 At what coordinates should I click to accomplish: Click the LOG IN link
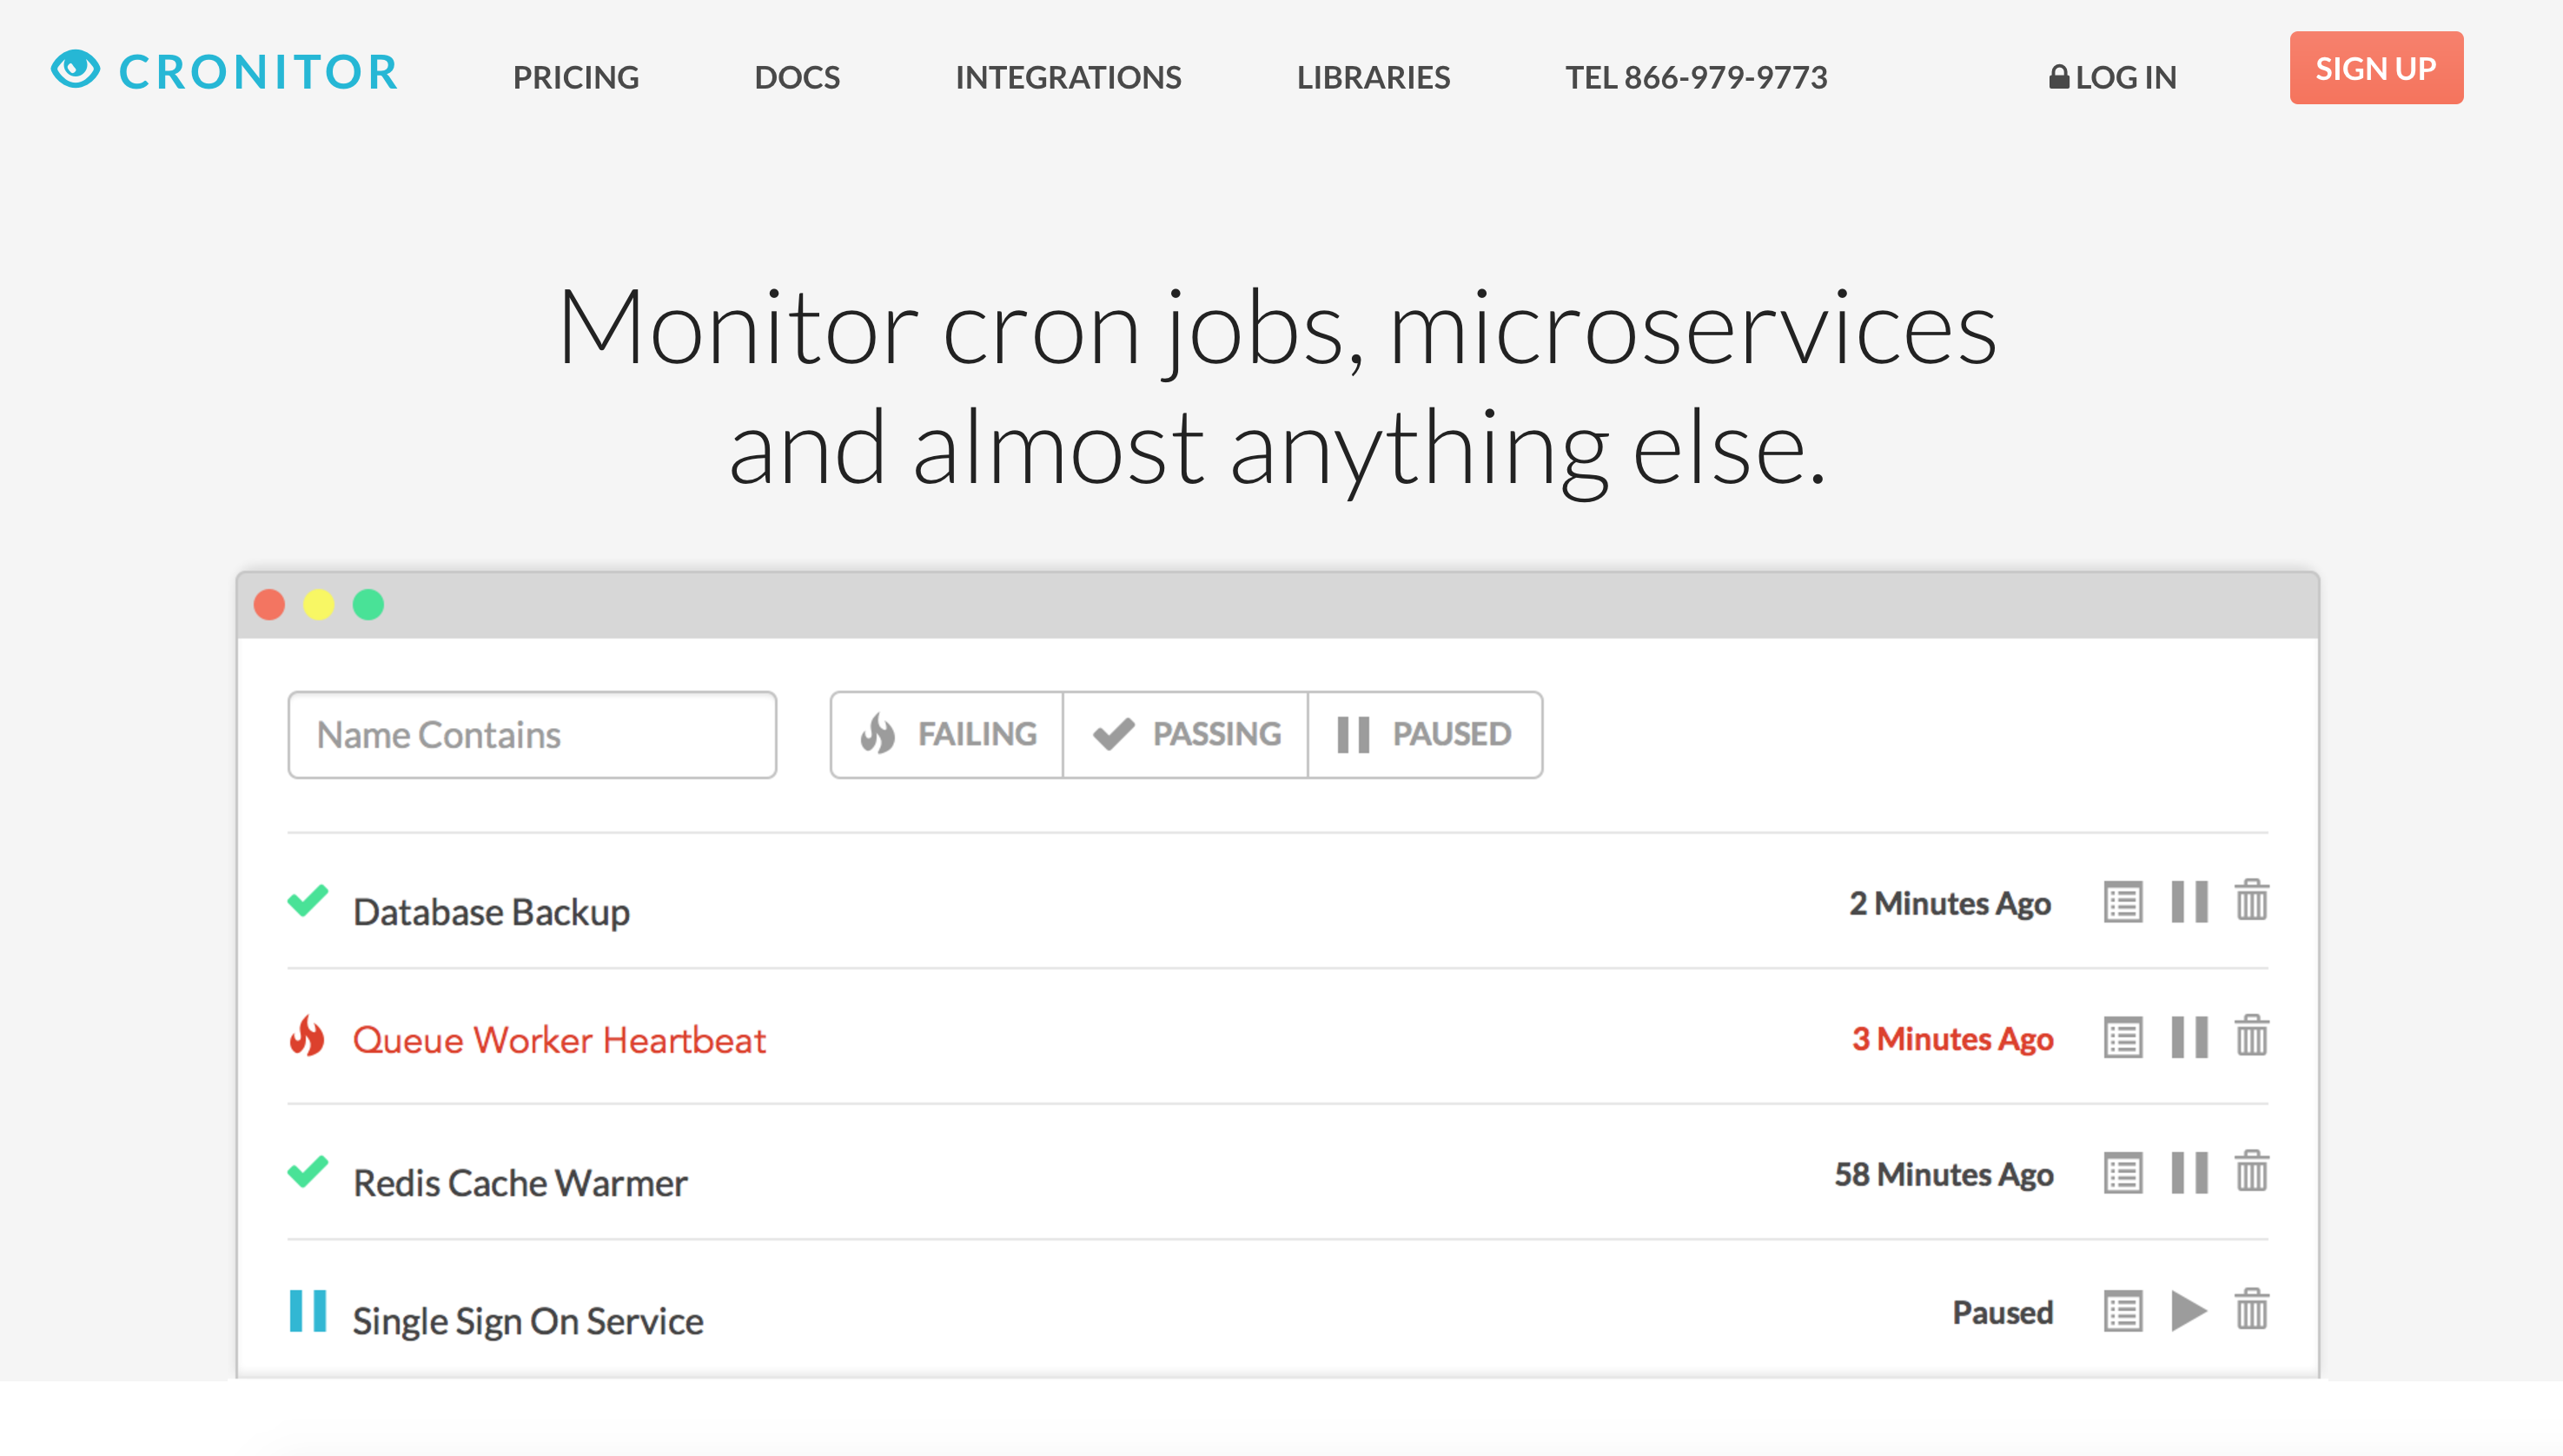tap(2112, 77)
